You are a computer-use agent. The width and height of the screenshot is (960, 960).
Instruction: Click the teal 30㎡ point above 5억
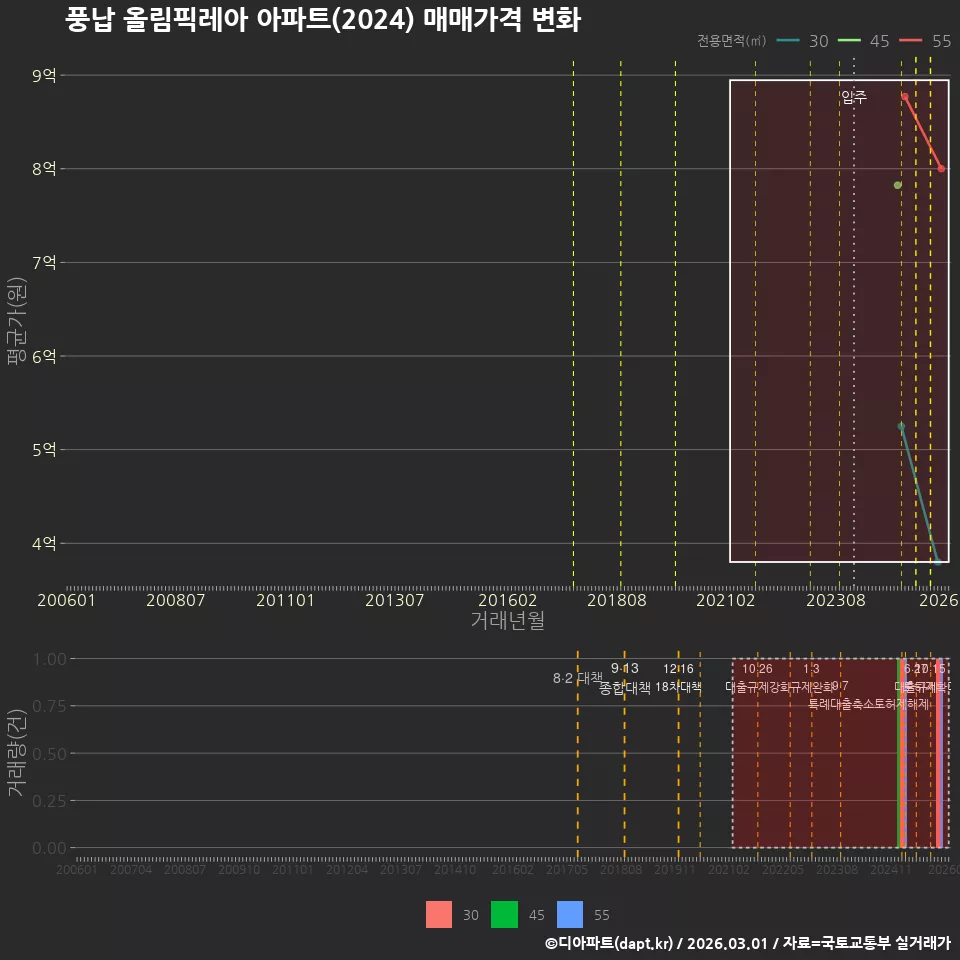coord(901,426)
